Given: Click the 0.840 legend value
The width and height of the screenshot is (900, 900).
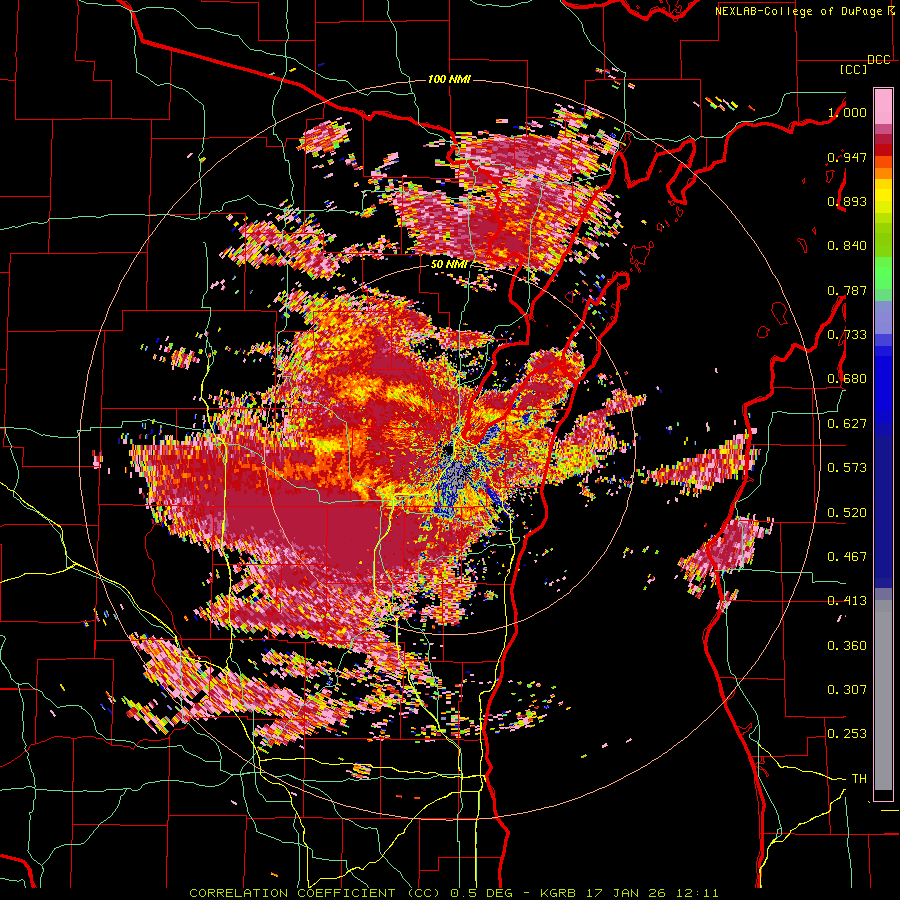Looking at the screenshot, I should pyautogui.click(x=847, y=246).
